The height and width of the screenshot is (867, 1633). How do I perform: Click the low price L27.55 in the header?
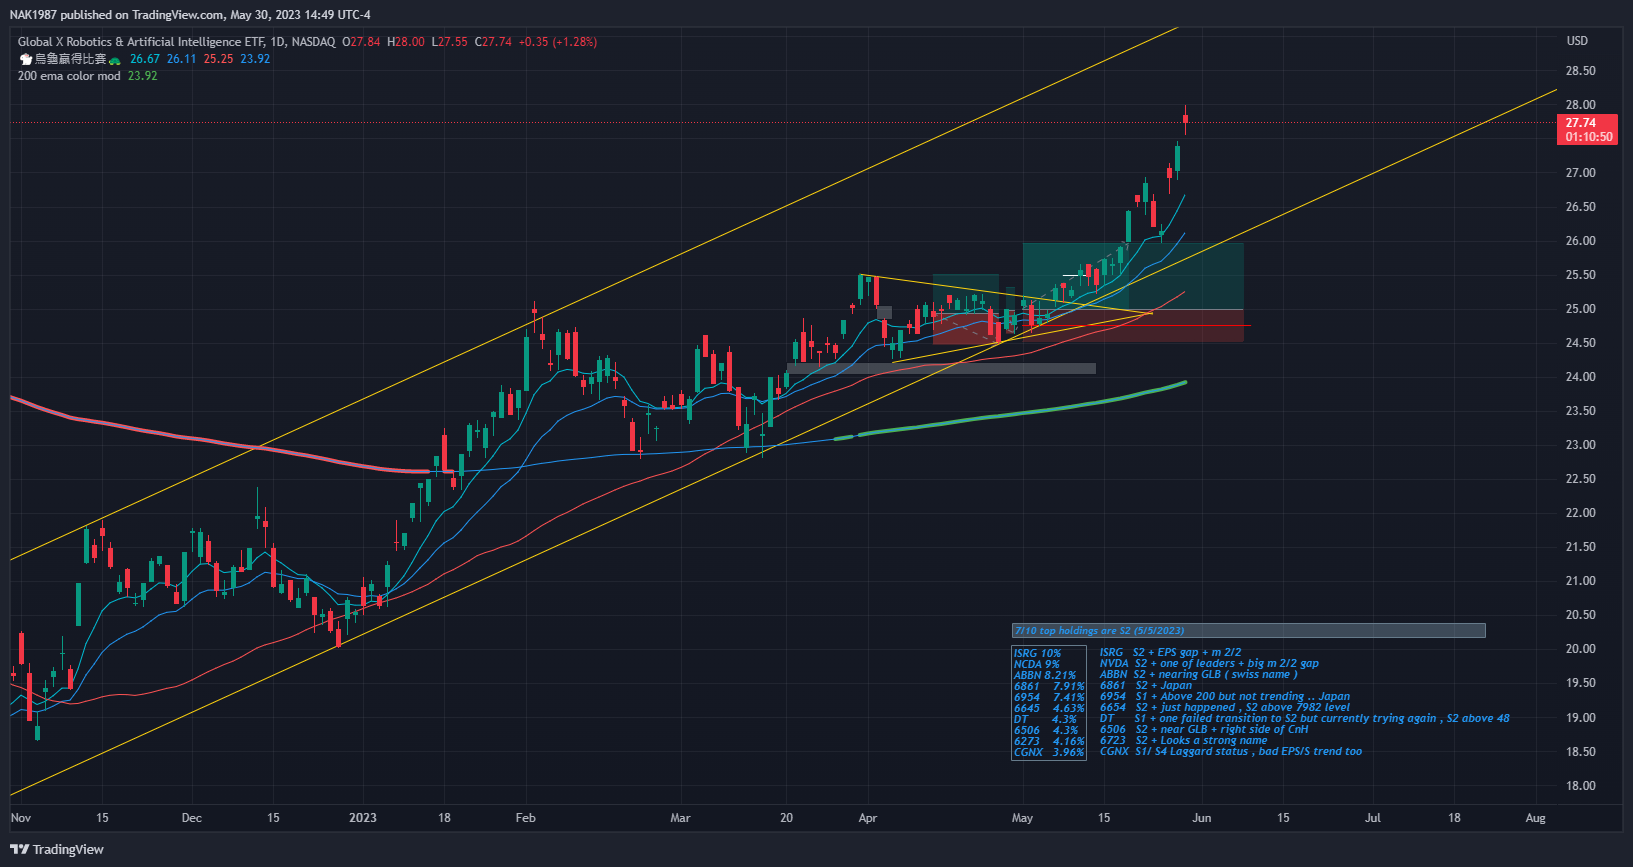[x=450, y=42]
